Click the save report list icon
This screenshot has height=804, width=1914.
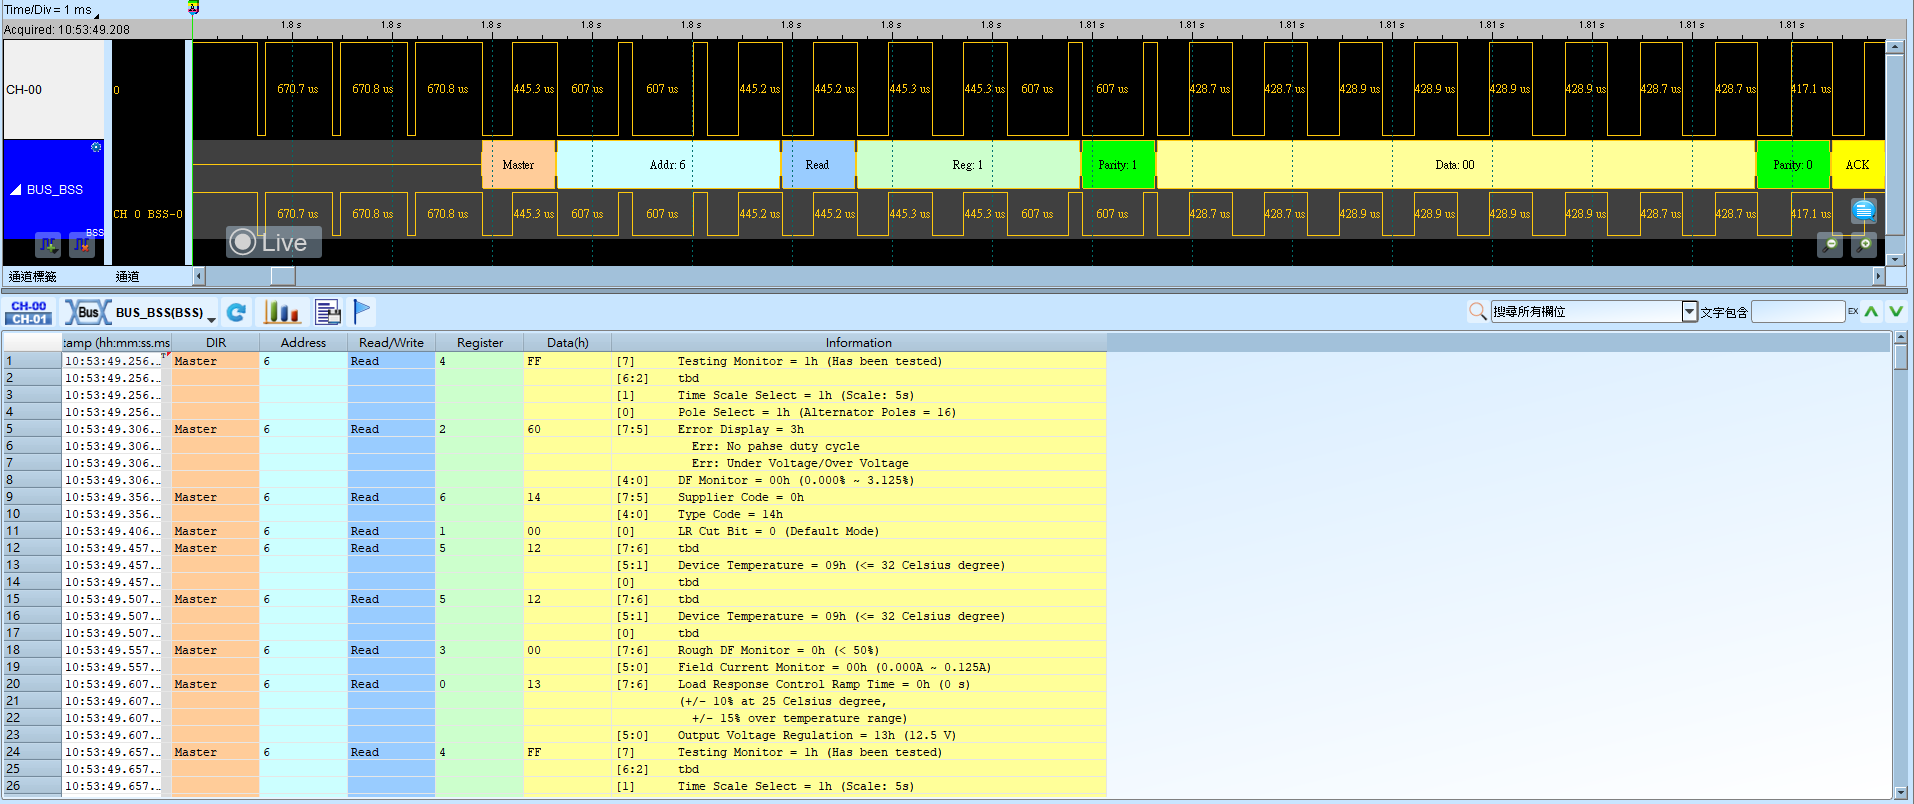328,312
